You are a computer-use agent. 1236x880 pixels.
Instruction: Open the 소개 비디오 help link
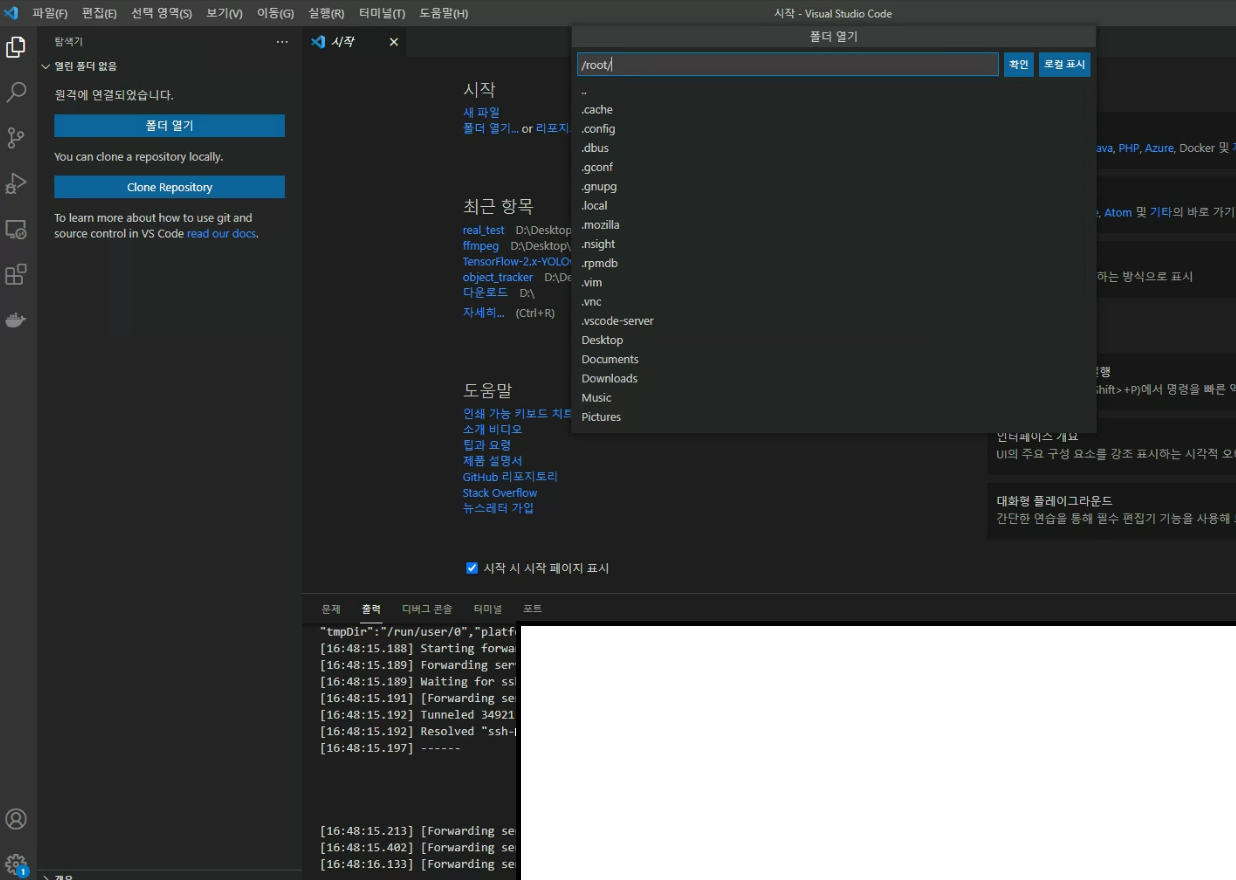492,429
